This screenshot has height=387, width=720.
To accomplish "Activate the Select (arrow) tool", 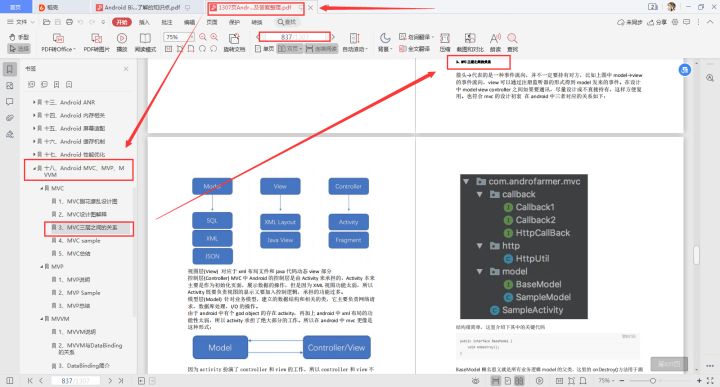I will (x=19, y=48).
